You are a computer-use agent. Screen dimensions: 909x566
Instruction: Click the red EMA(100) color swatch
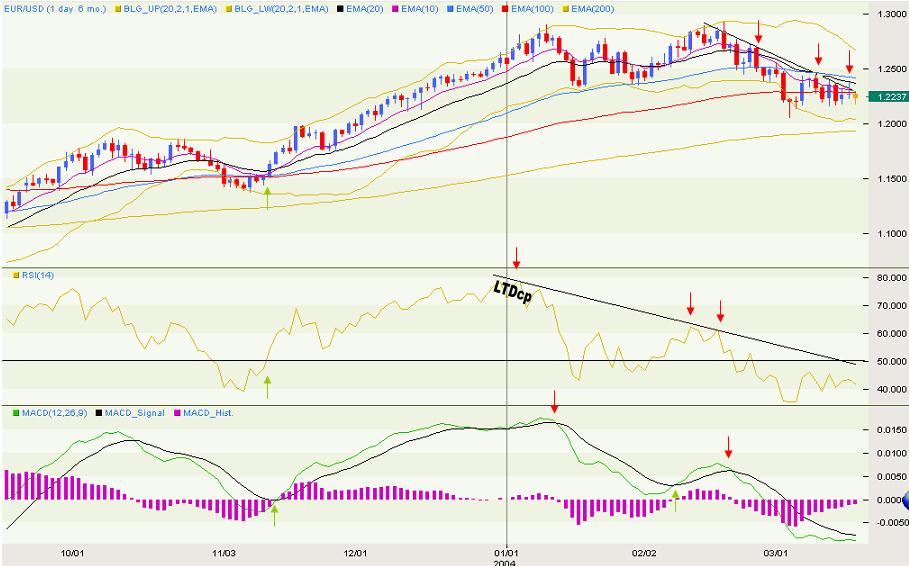(x=506, y=9)
